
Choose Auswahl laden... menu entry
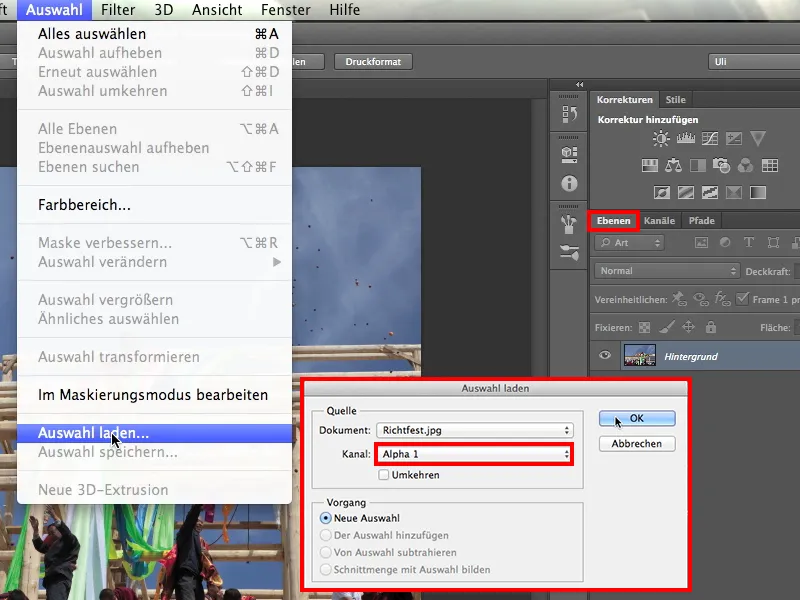155,433
